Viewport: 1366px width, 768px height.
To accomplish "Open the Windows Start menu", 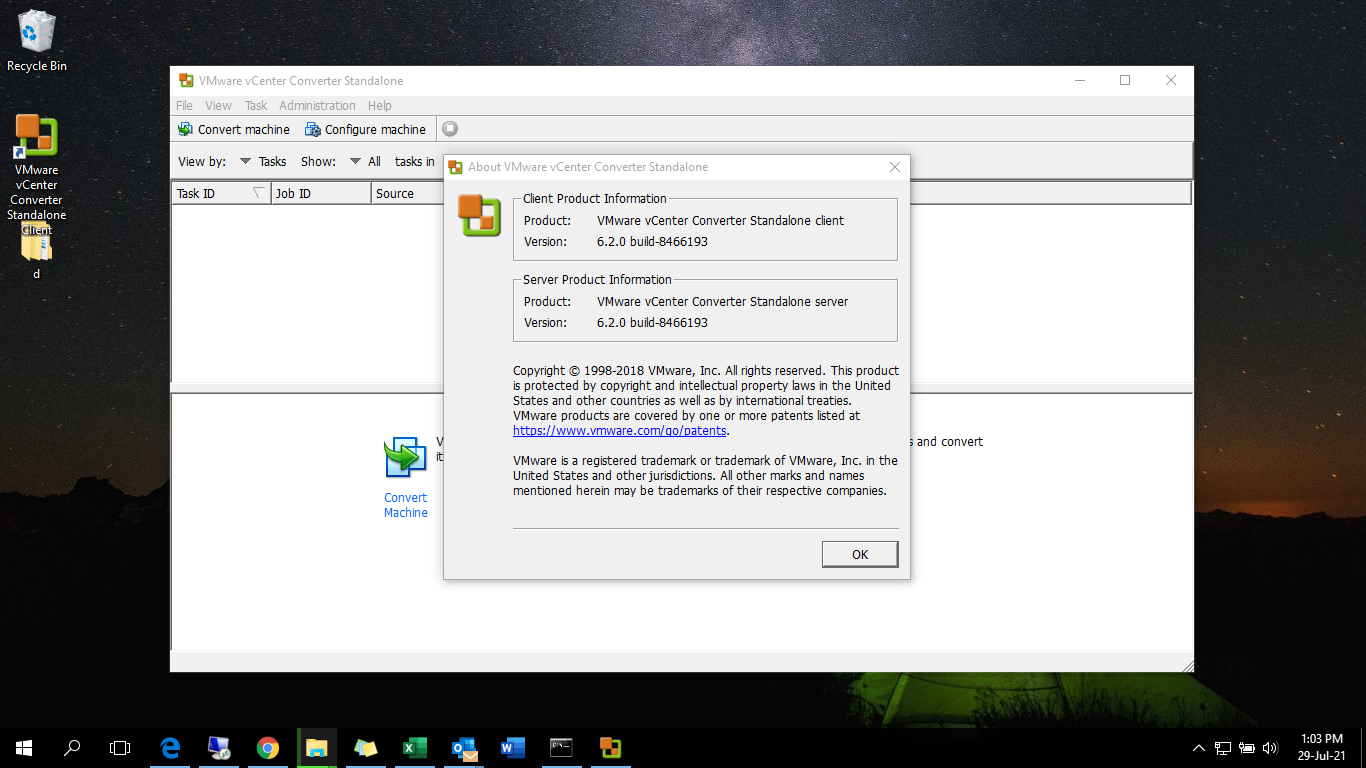I will (x=24, y=747).
